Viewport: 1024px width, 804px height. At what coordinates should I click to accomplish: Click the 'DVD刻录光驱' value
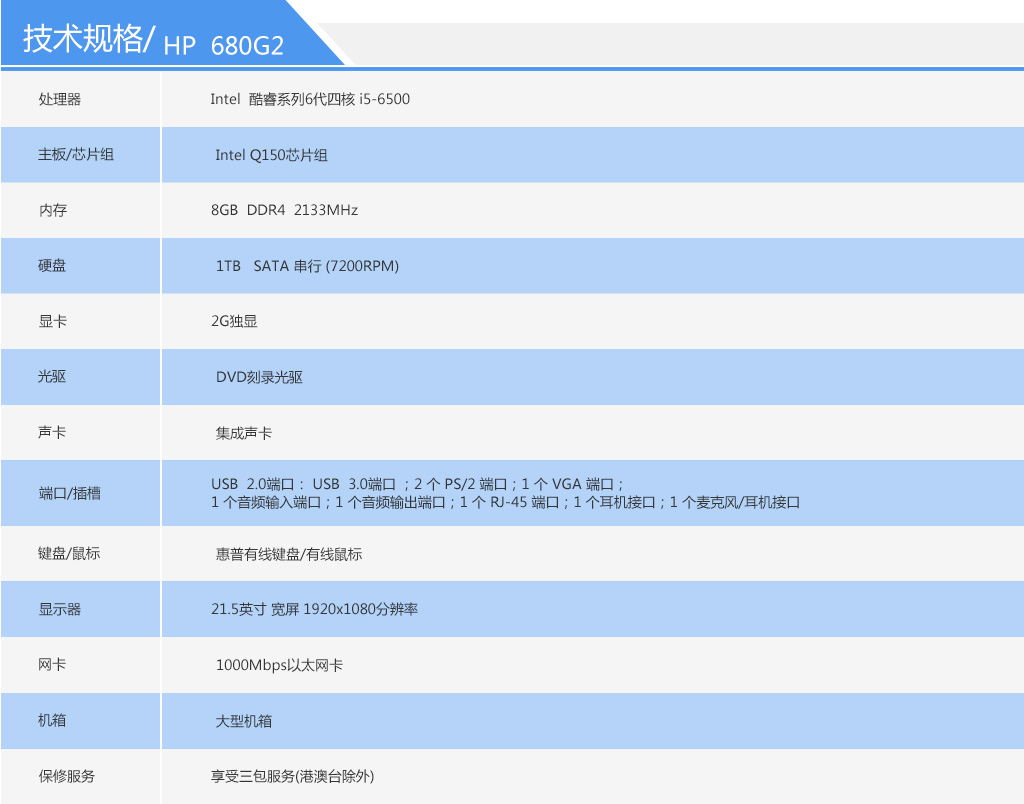pos(259,378)
